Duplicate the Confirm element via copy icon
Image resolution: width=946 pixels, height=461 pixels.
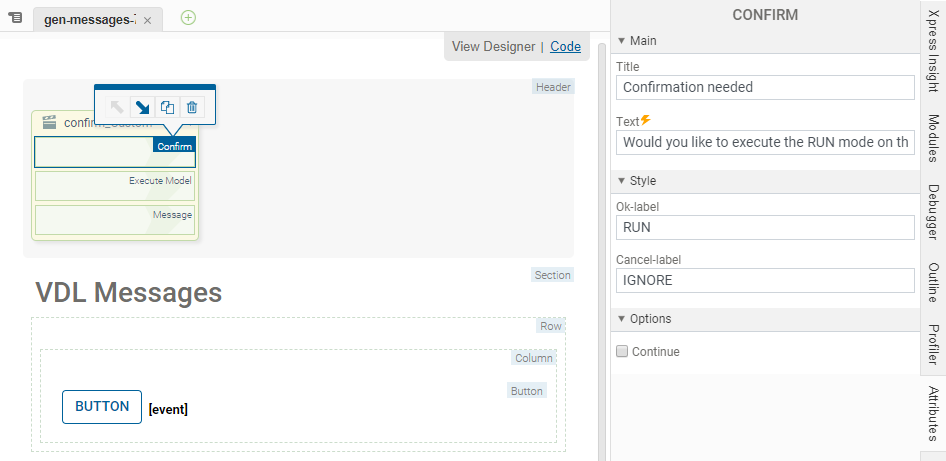[x=168, y=107]
